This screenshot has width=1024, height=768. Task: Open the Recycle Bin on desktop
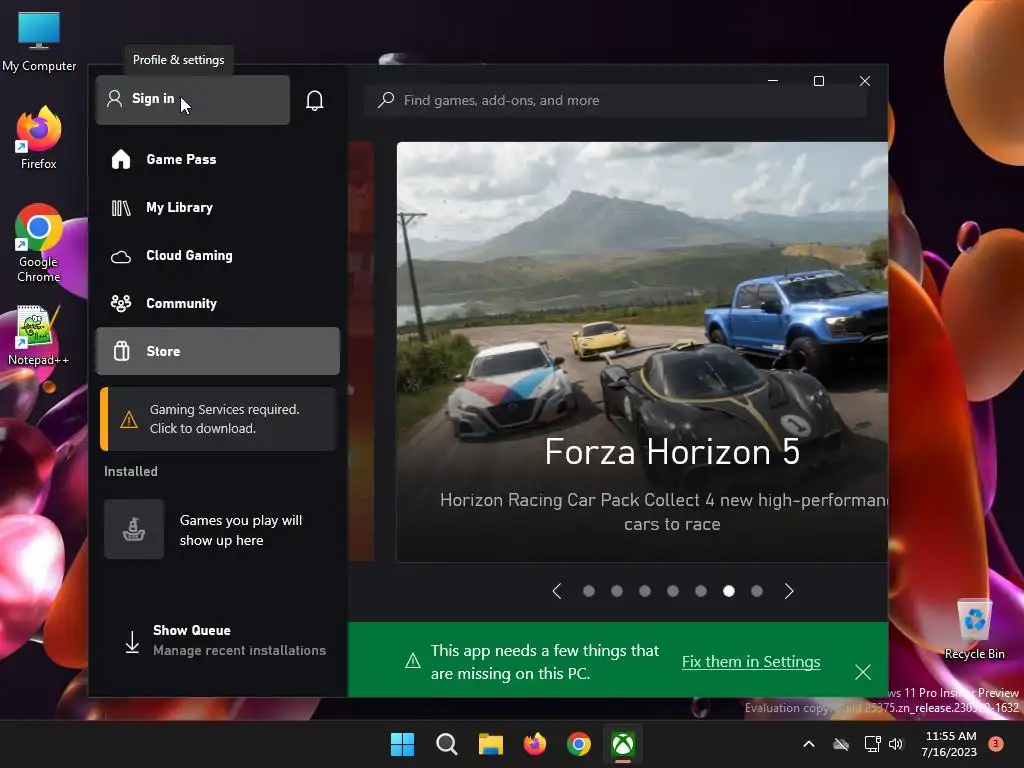[x=974, y=630]
